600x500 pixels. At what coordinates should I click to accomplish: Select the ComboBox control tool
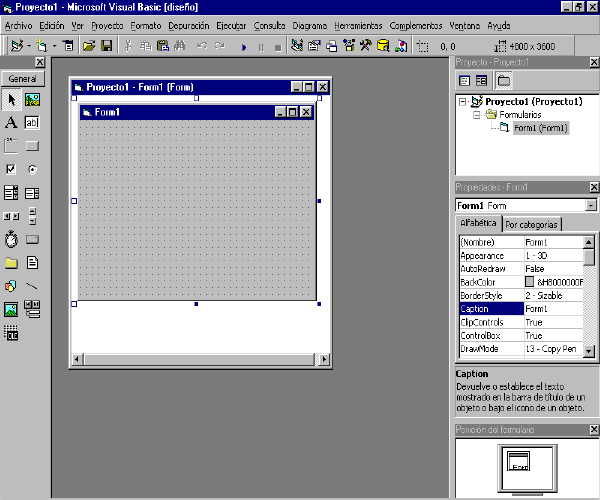11,193
